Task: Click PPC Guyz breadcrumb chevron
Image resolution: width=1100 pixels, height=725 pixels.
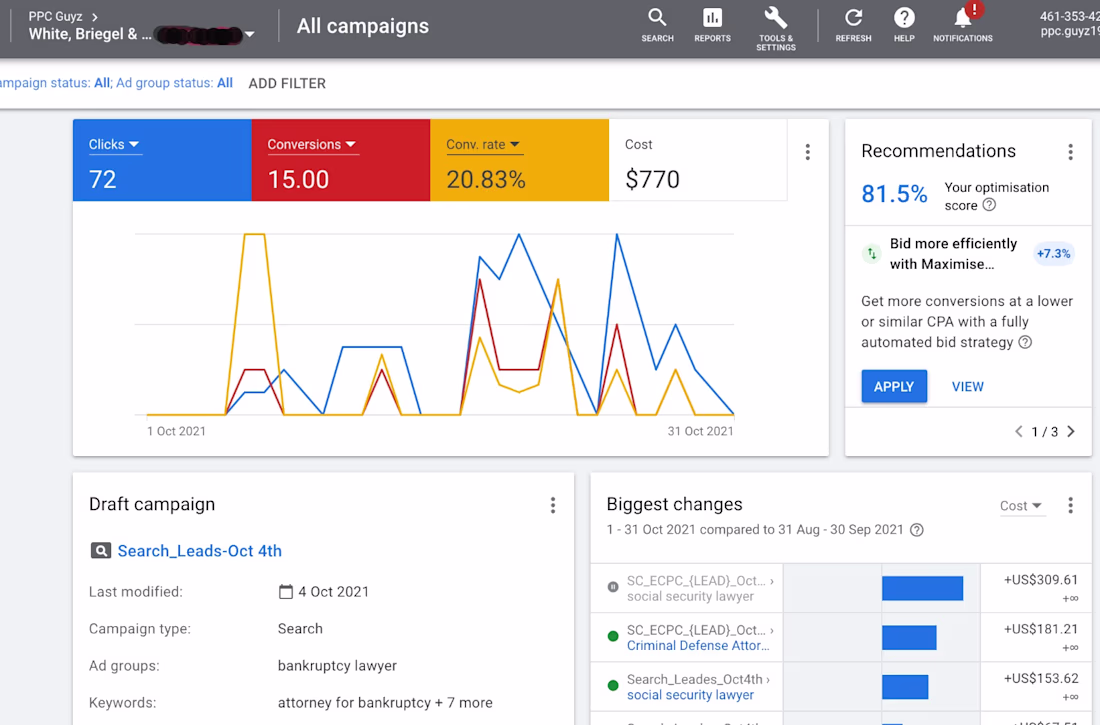Action: pos(95,16)
